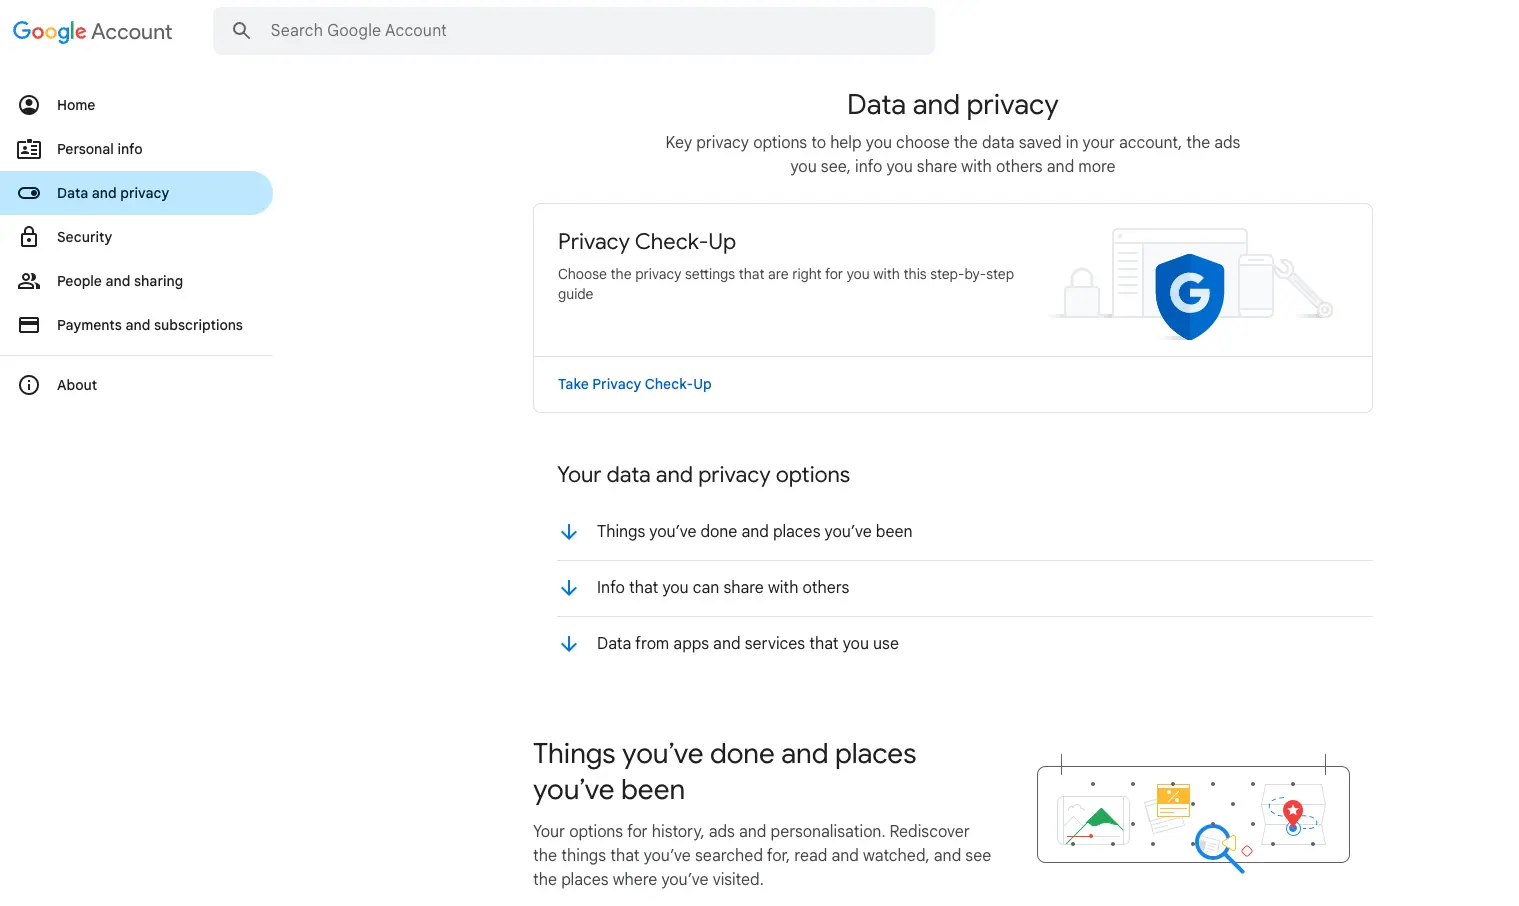The width and height of the screenshot is (1519, 906).
Task: Click Your data and privacy options heading
Action: (x=703, y=475)
